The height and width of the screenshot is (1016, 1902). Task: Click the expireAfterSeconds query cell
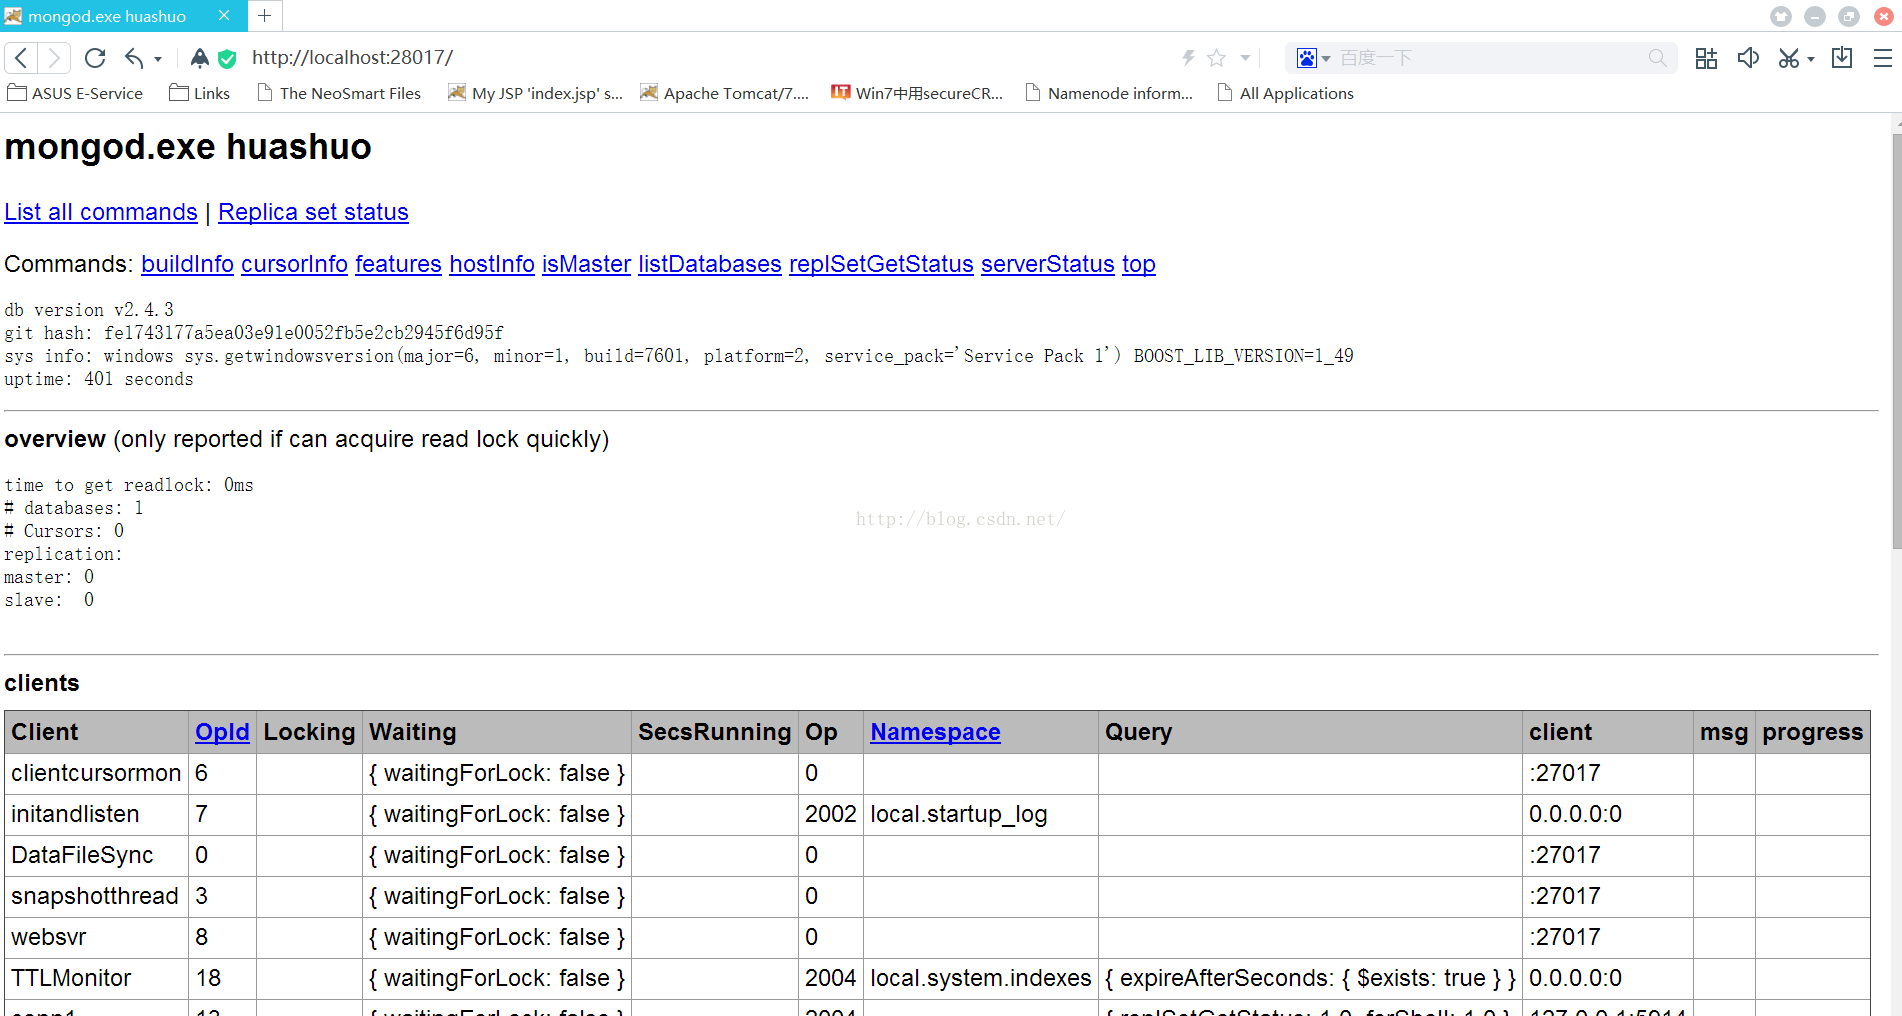pyautogui.click(x=1310, y=978)
